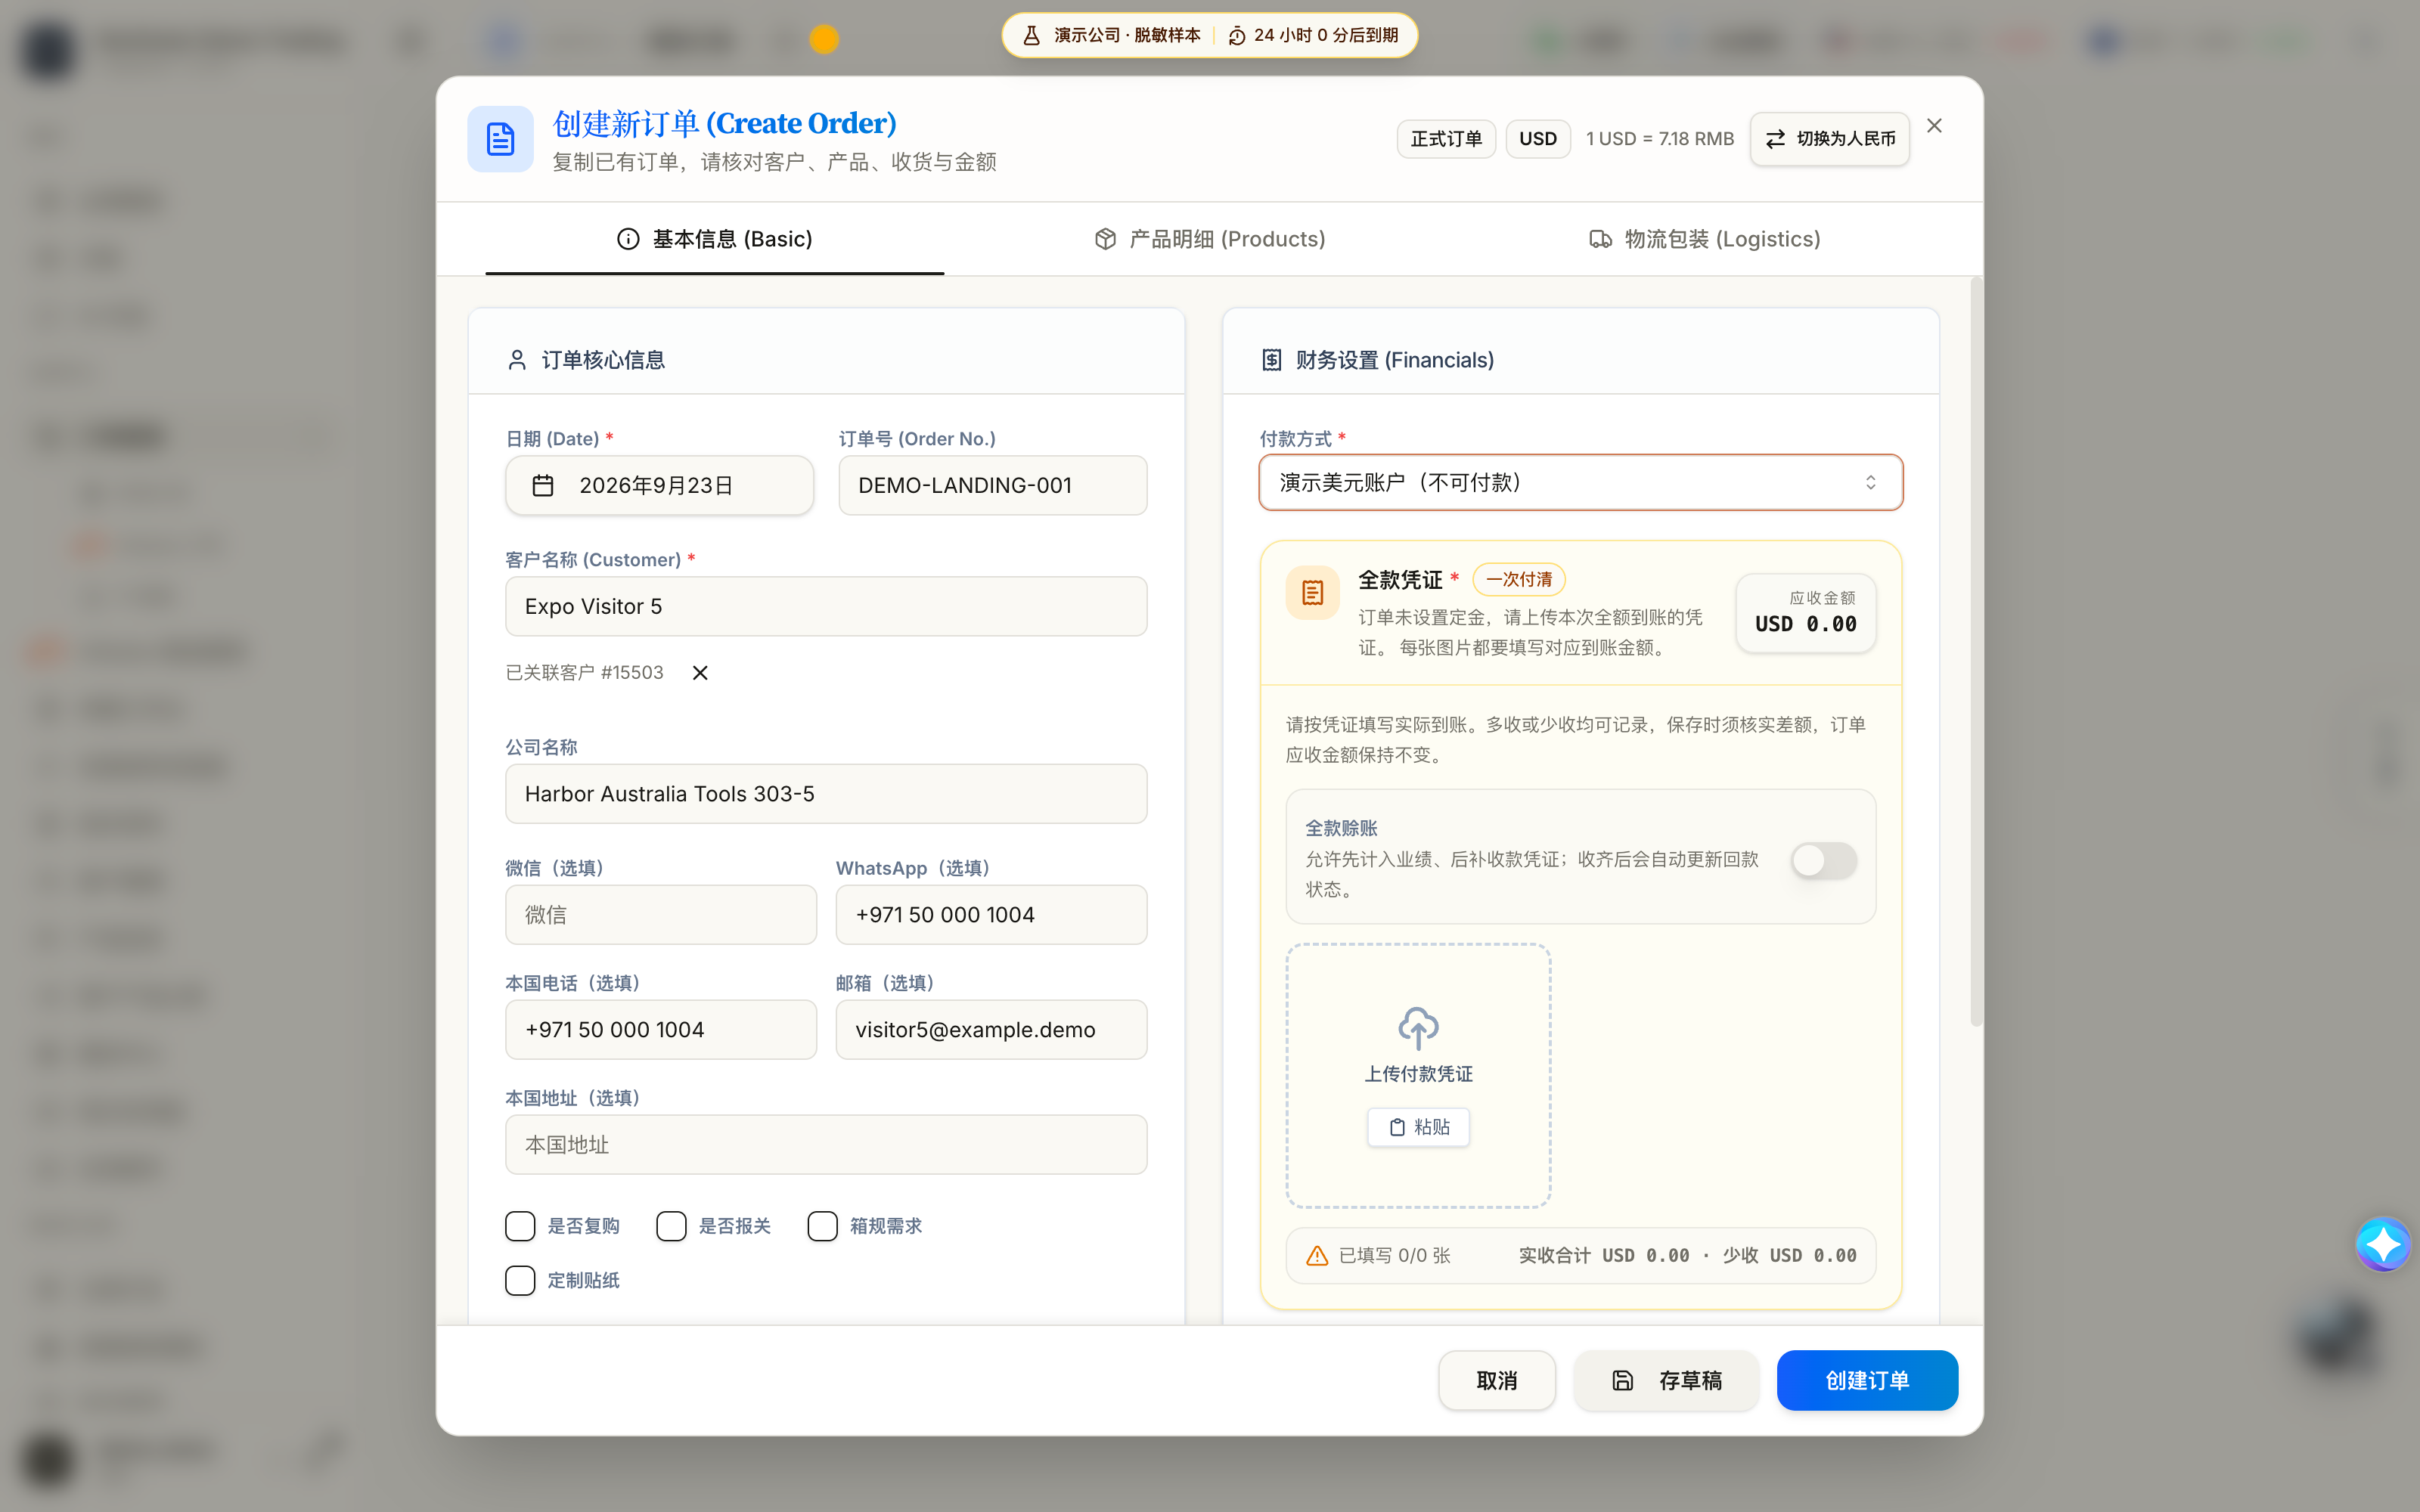Toggle the 全款赊账 switch
Image resolution: width=2420 pixels, height=1512 pixels.
(x=1824, y=861)
